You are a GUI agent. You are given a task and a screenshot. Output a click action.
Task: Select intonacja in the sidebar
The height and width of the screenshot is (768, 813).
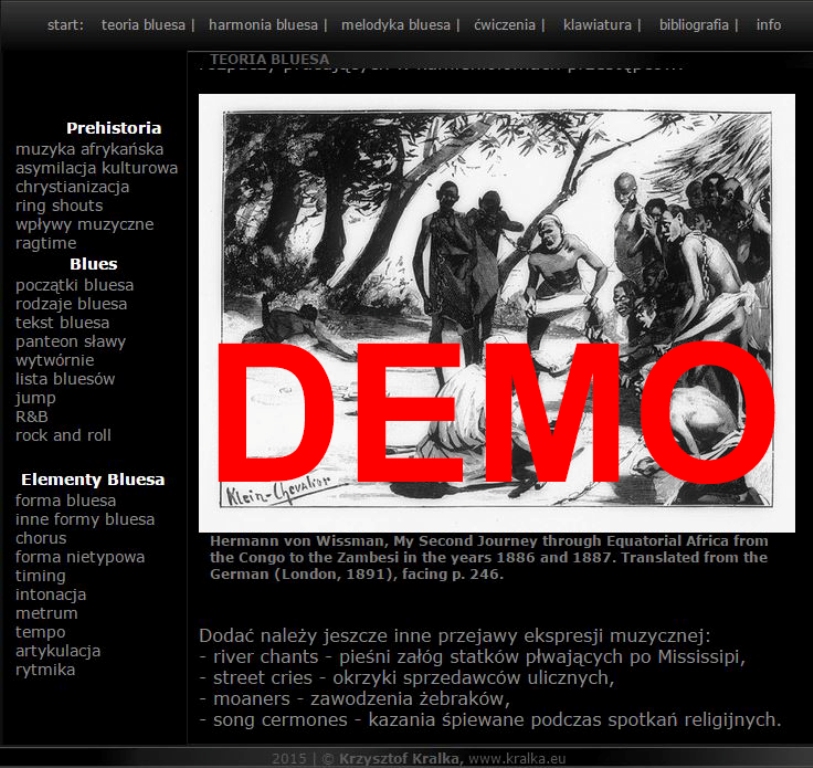click(x=51, y=594)
